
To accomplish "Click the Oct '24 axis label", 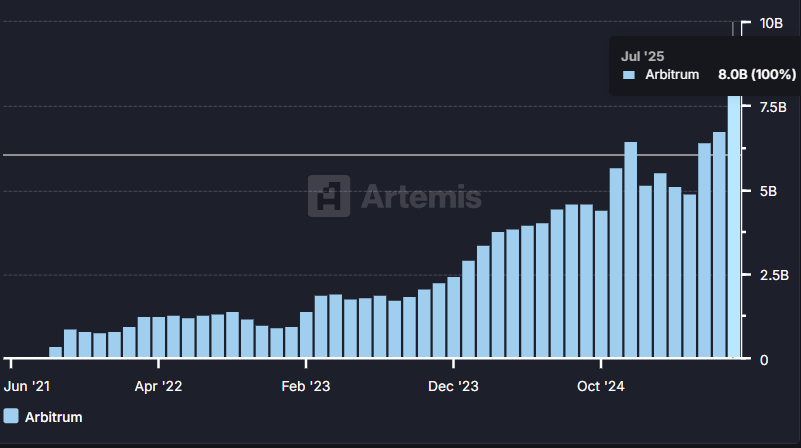I will (601, 386).
